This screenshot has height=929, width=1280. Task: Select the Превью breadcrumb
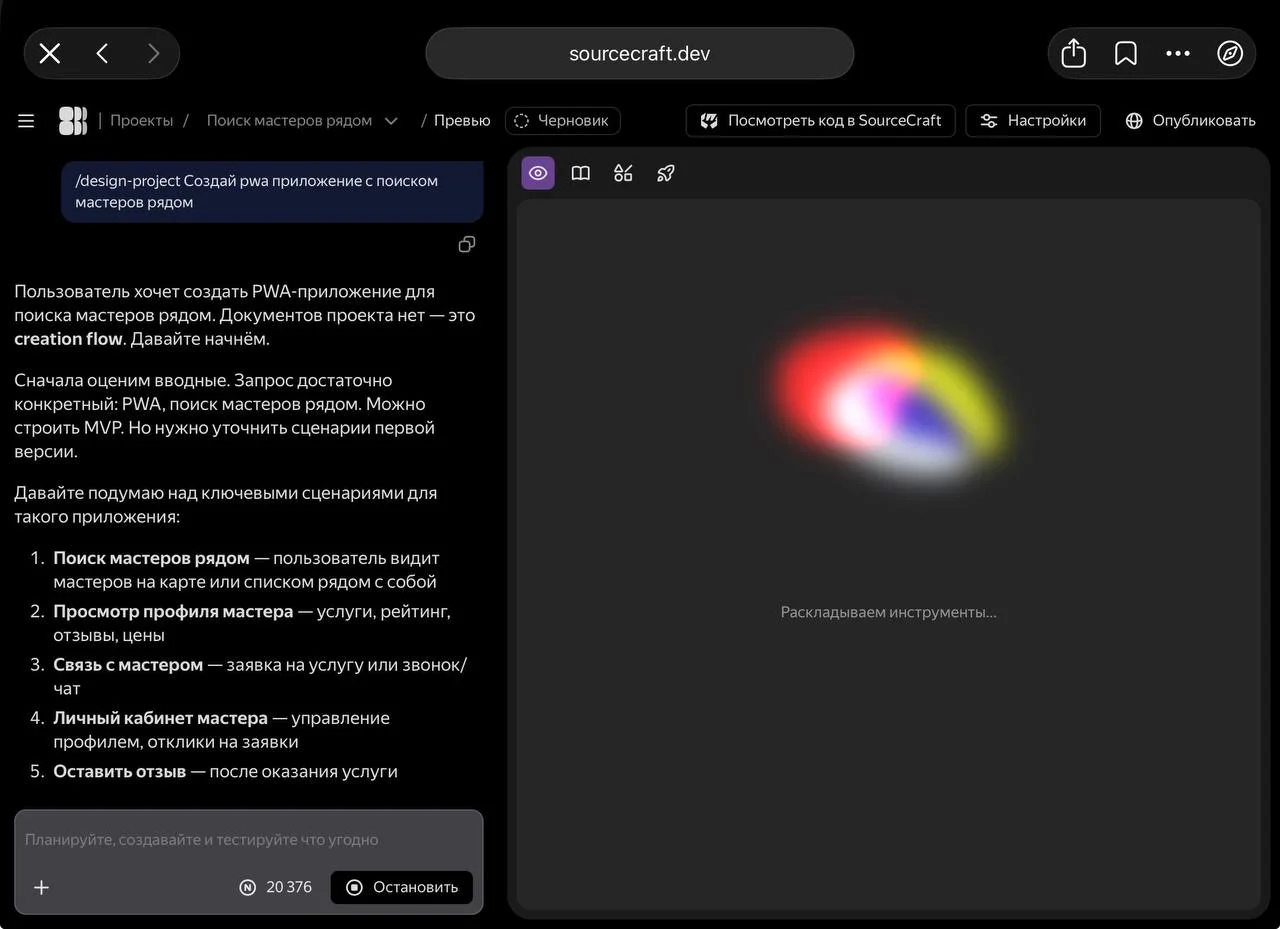pyautogui.click(x=462, y=121)
